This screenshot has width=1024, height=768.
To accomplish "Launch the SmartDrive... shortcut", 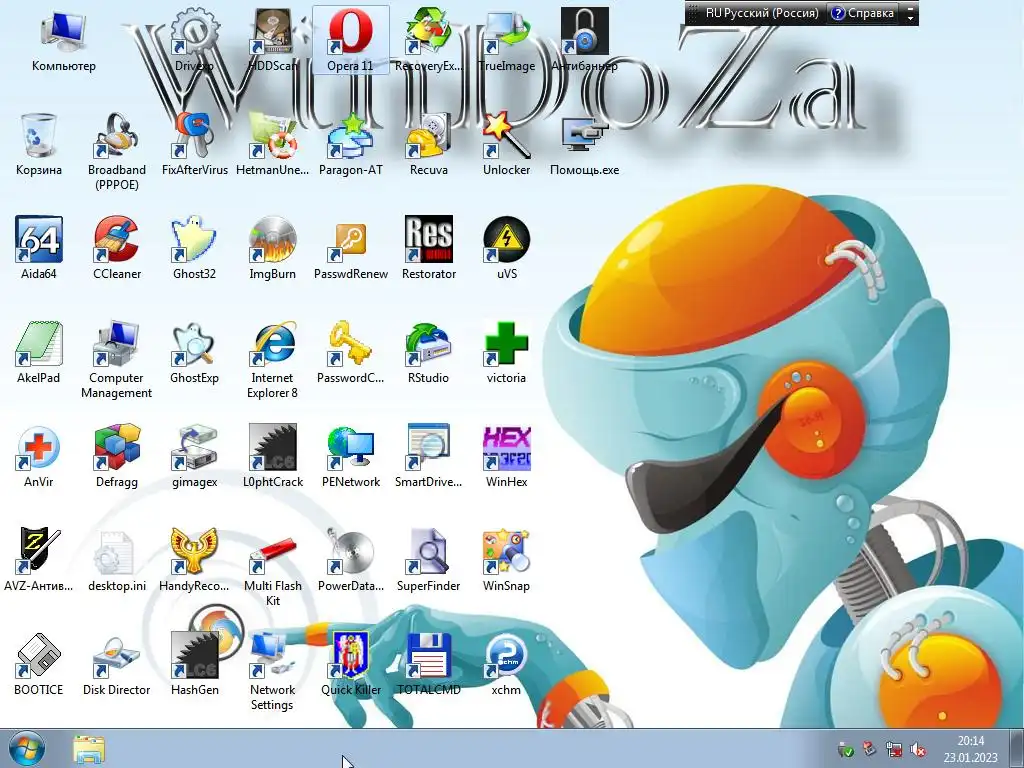I will 428,456.
